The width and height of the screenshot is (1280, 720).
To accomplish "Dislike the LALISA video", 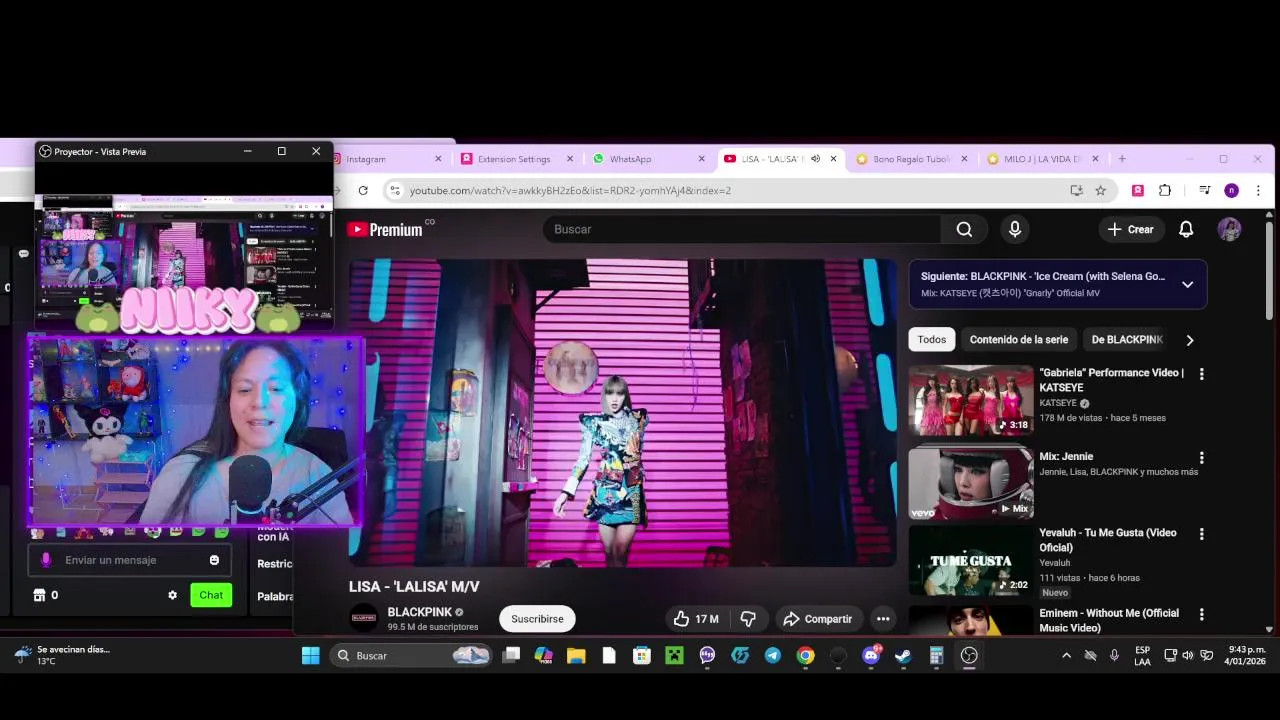I will [x=748, y=619].
